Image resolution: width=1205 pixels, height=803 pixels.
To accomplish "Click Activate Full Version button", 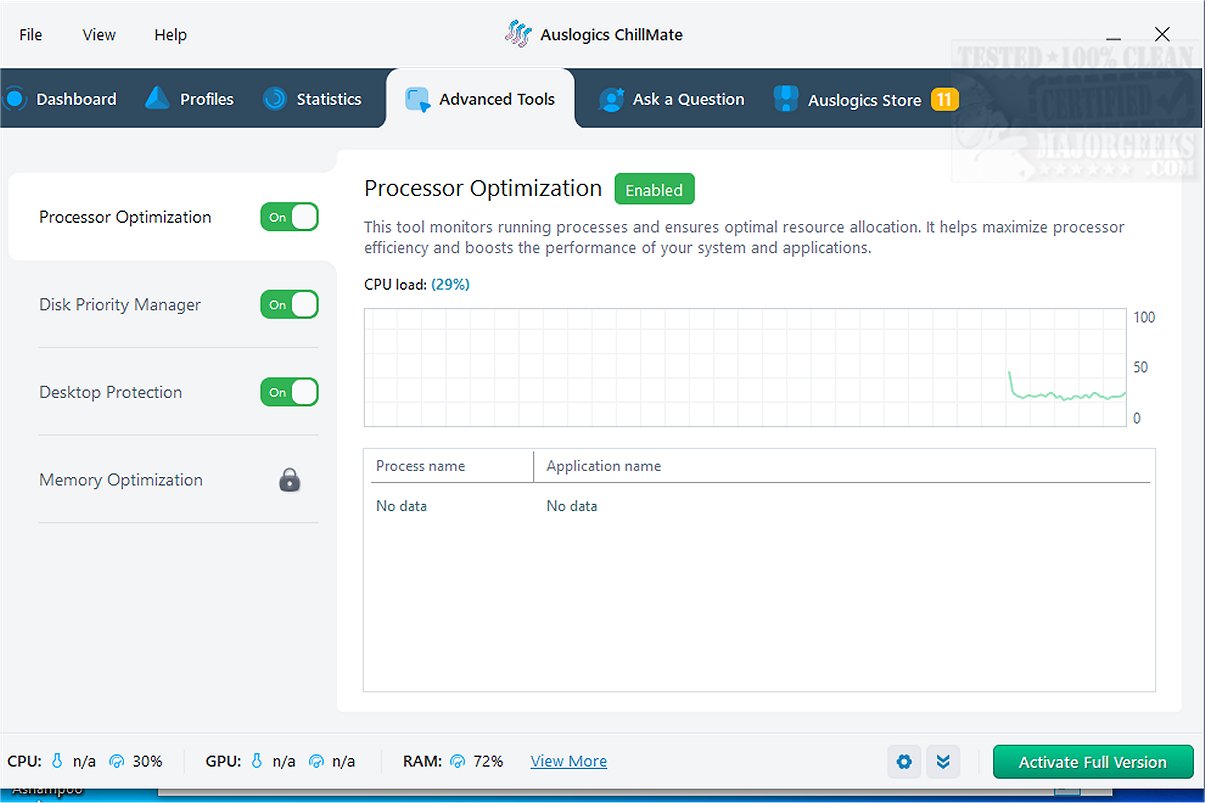I will pos(1093,762).
